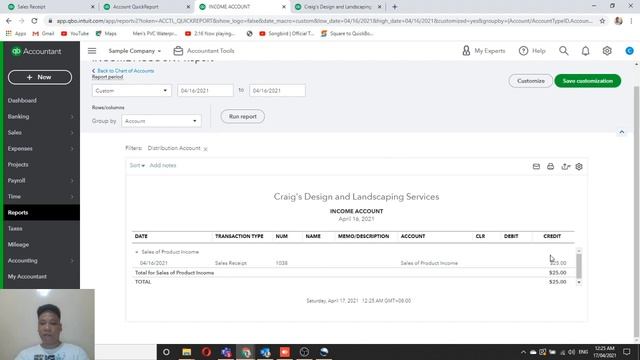
Task: Click the Windows search circle icon
Action: click(x=166, y=352)
